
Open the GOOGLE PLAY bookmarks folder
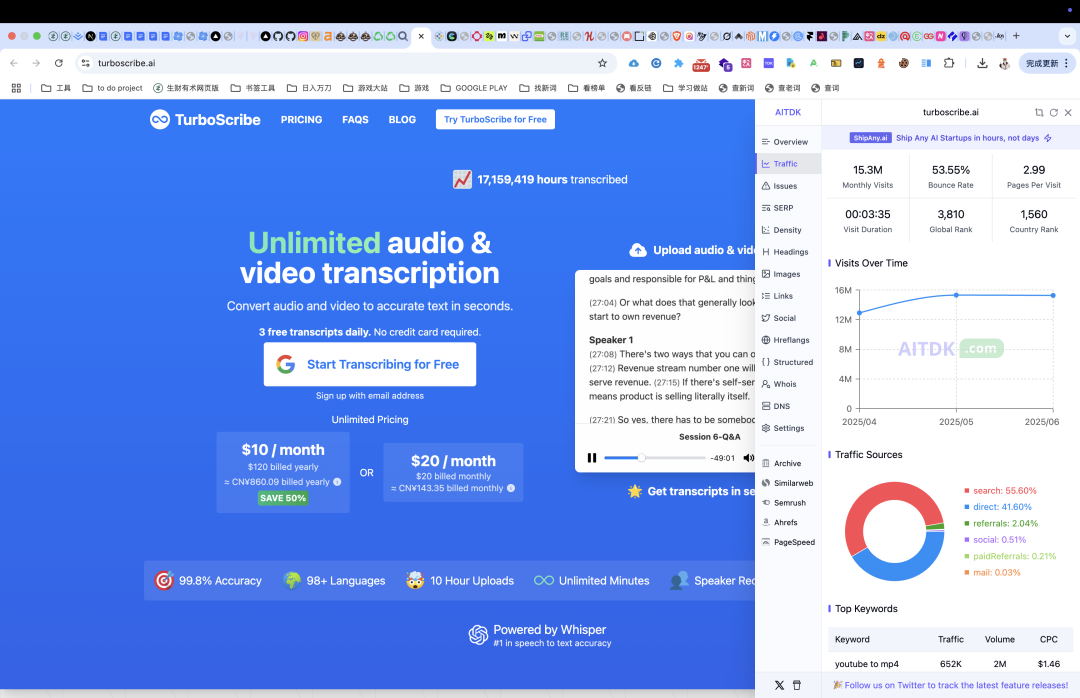[x=474, y=88]
